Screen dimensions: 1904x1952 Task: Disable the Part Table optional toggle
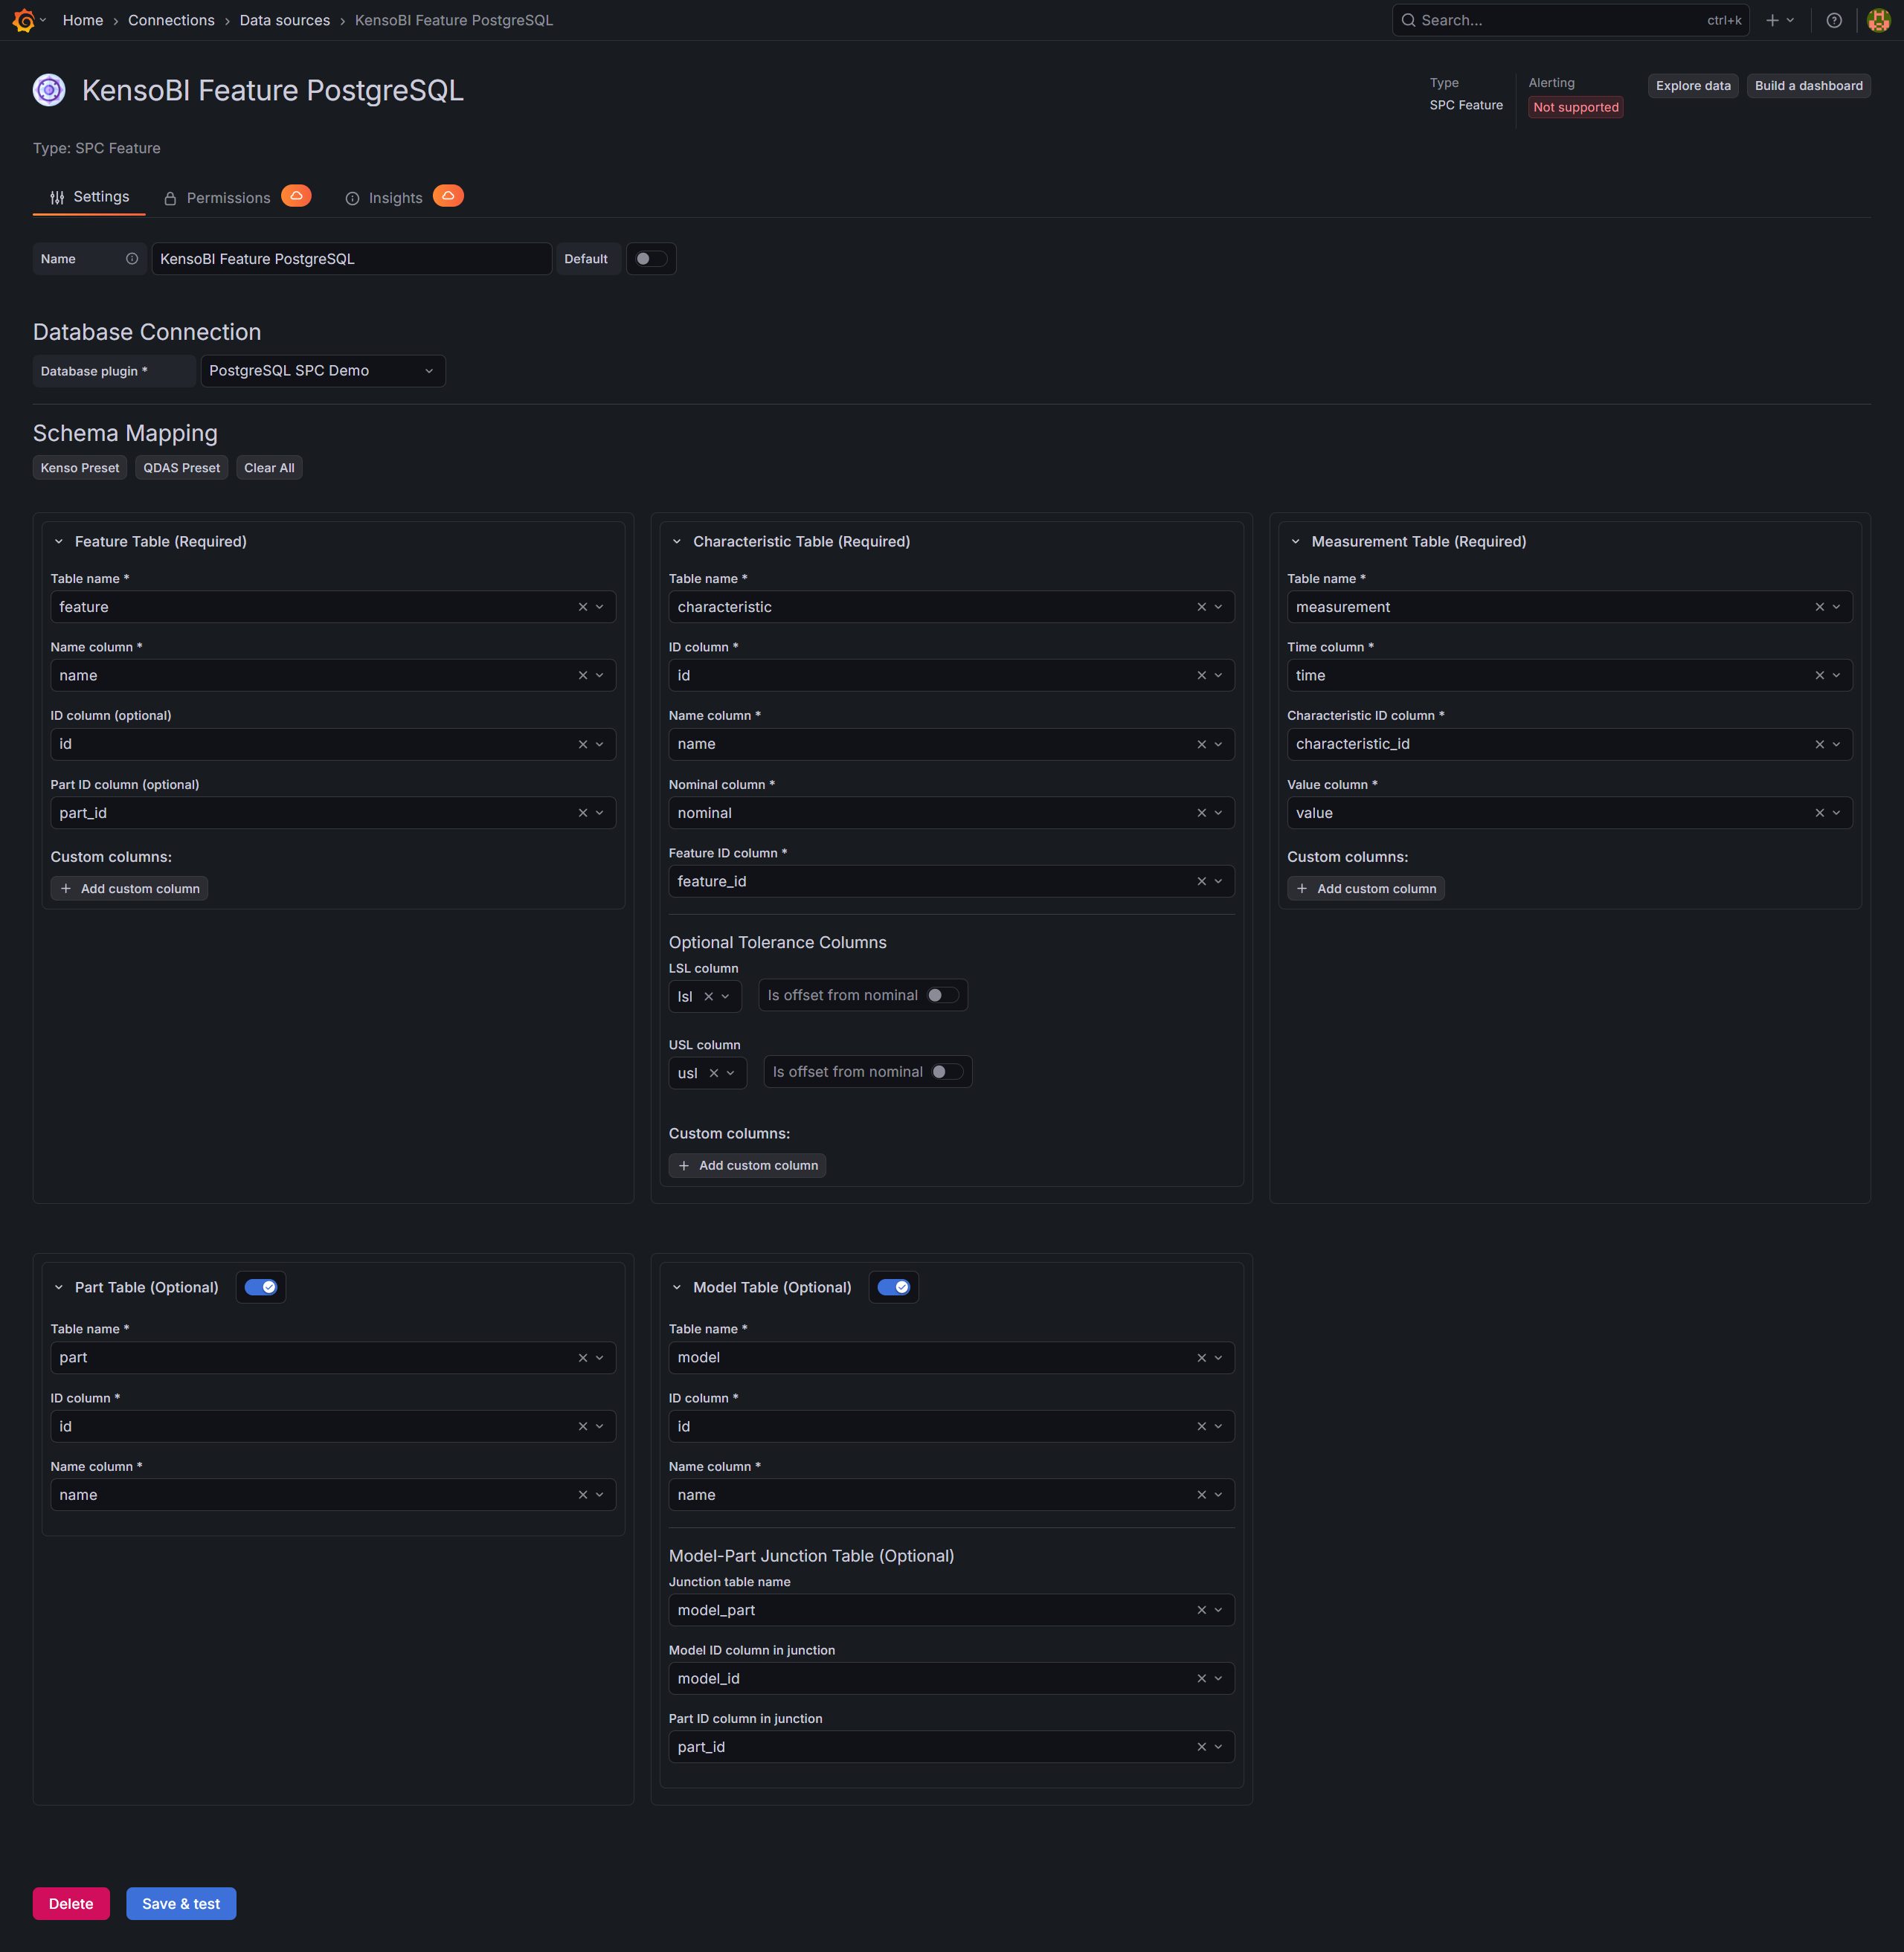pos(261,1287)
